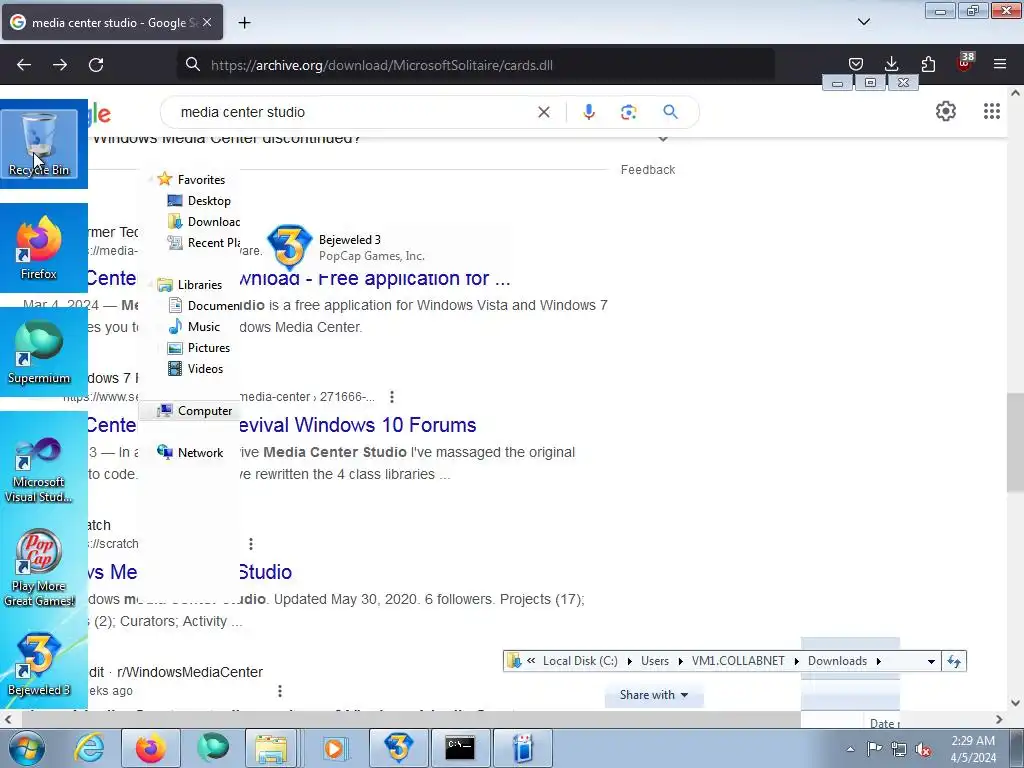1024x768 pixels.
Task: Launch Firefox from the desktop shortcut
Action: (x=39, y=248)
